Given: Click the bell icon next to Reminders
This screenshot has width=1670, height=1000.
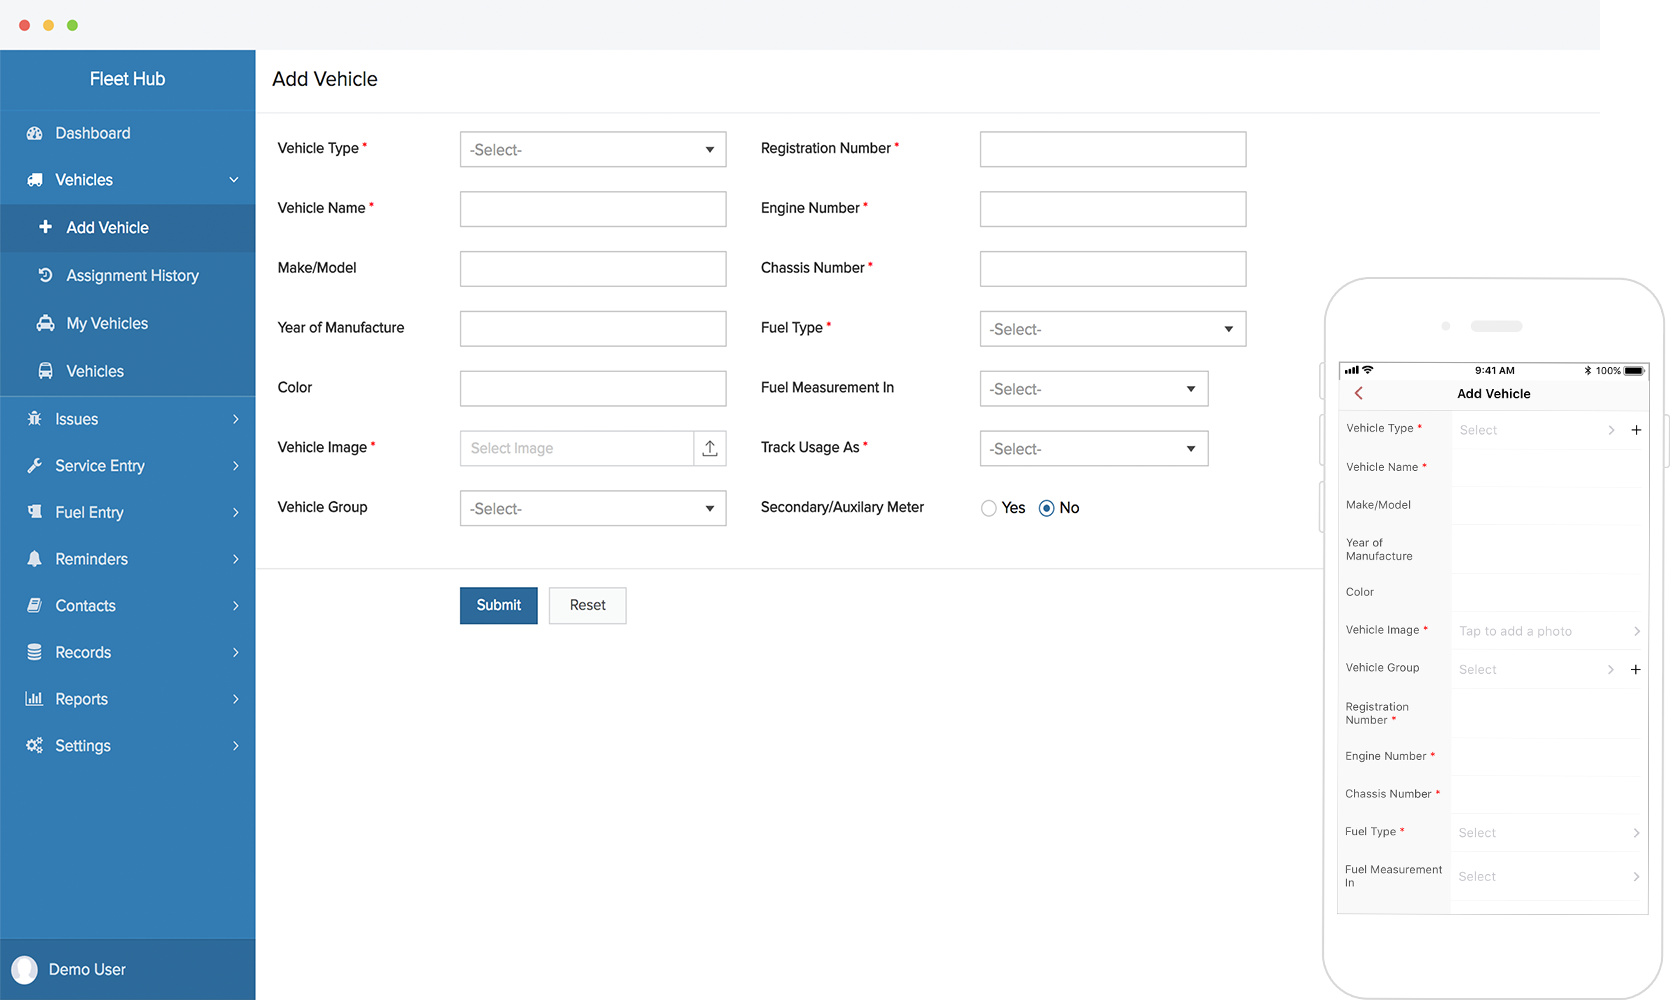Looking at the screenshot, I should (34, 559).
